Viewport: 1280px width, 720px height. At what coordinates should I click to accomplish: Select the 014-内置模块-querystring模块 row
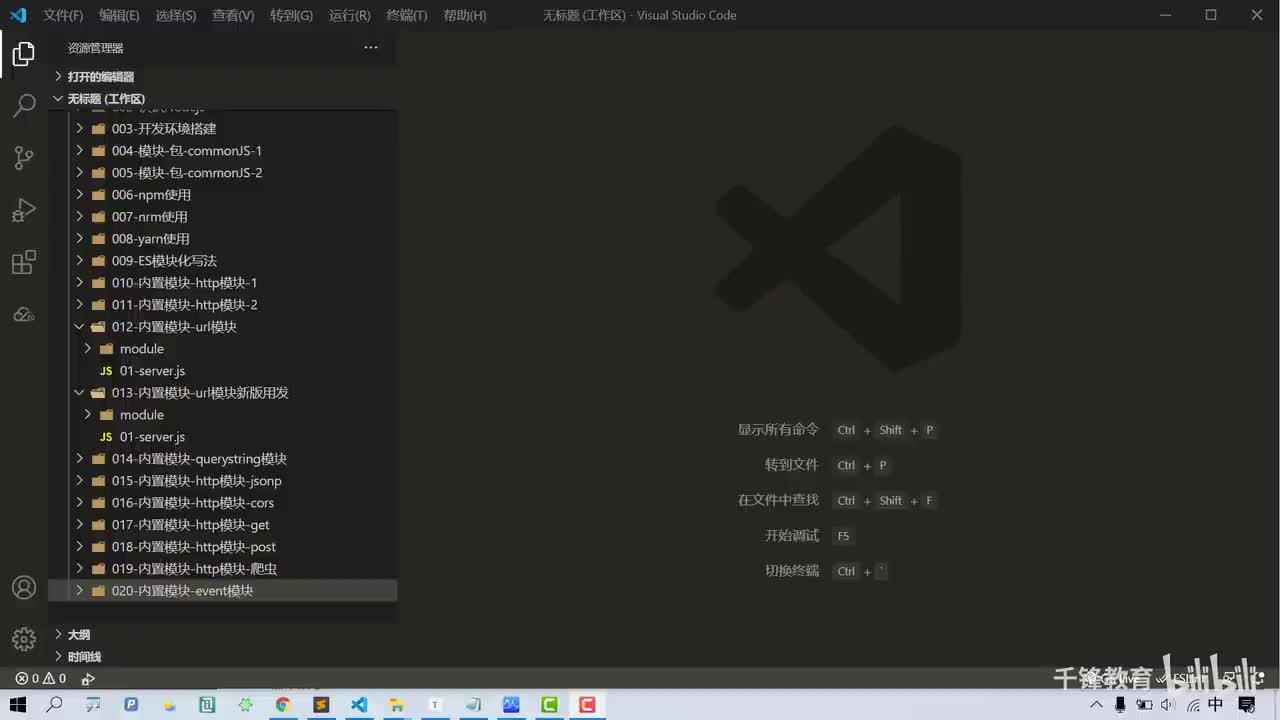coord(222,459)
